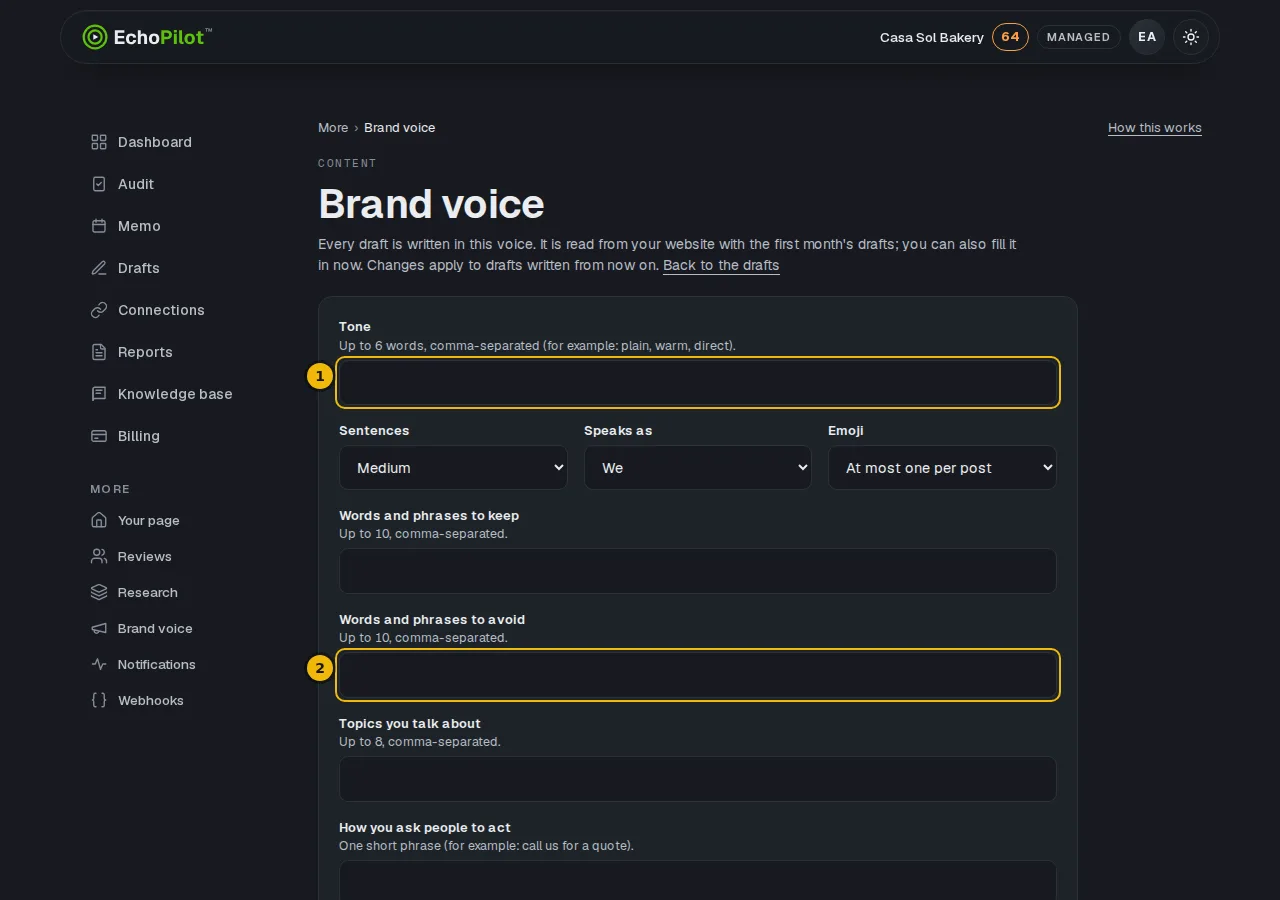Focus the Tone input field
1280x900 pixels.
pos(698,383)
